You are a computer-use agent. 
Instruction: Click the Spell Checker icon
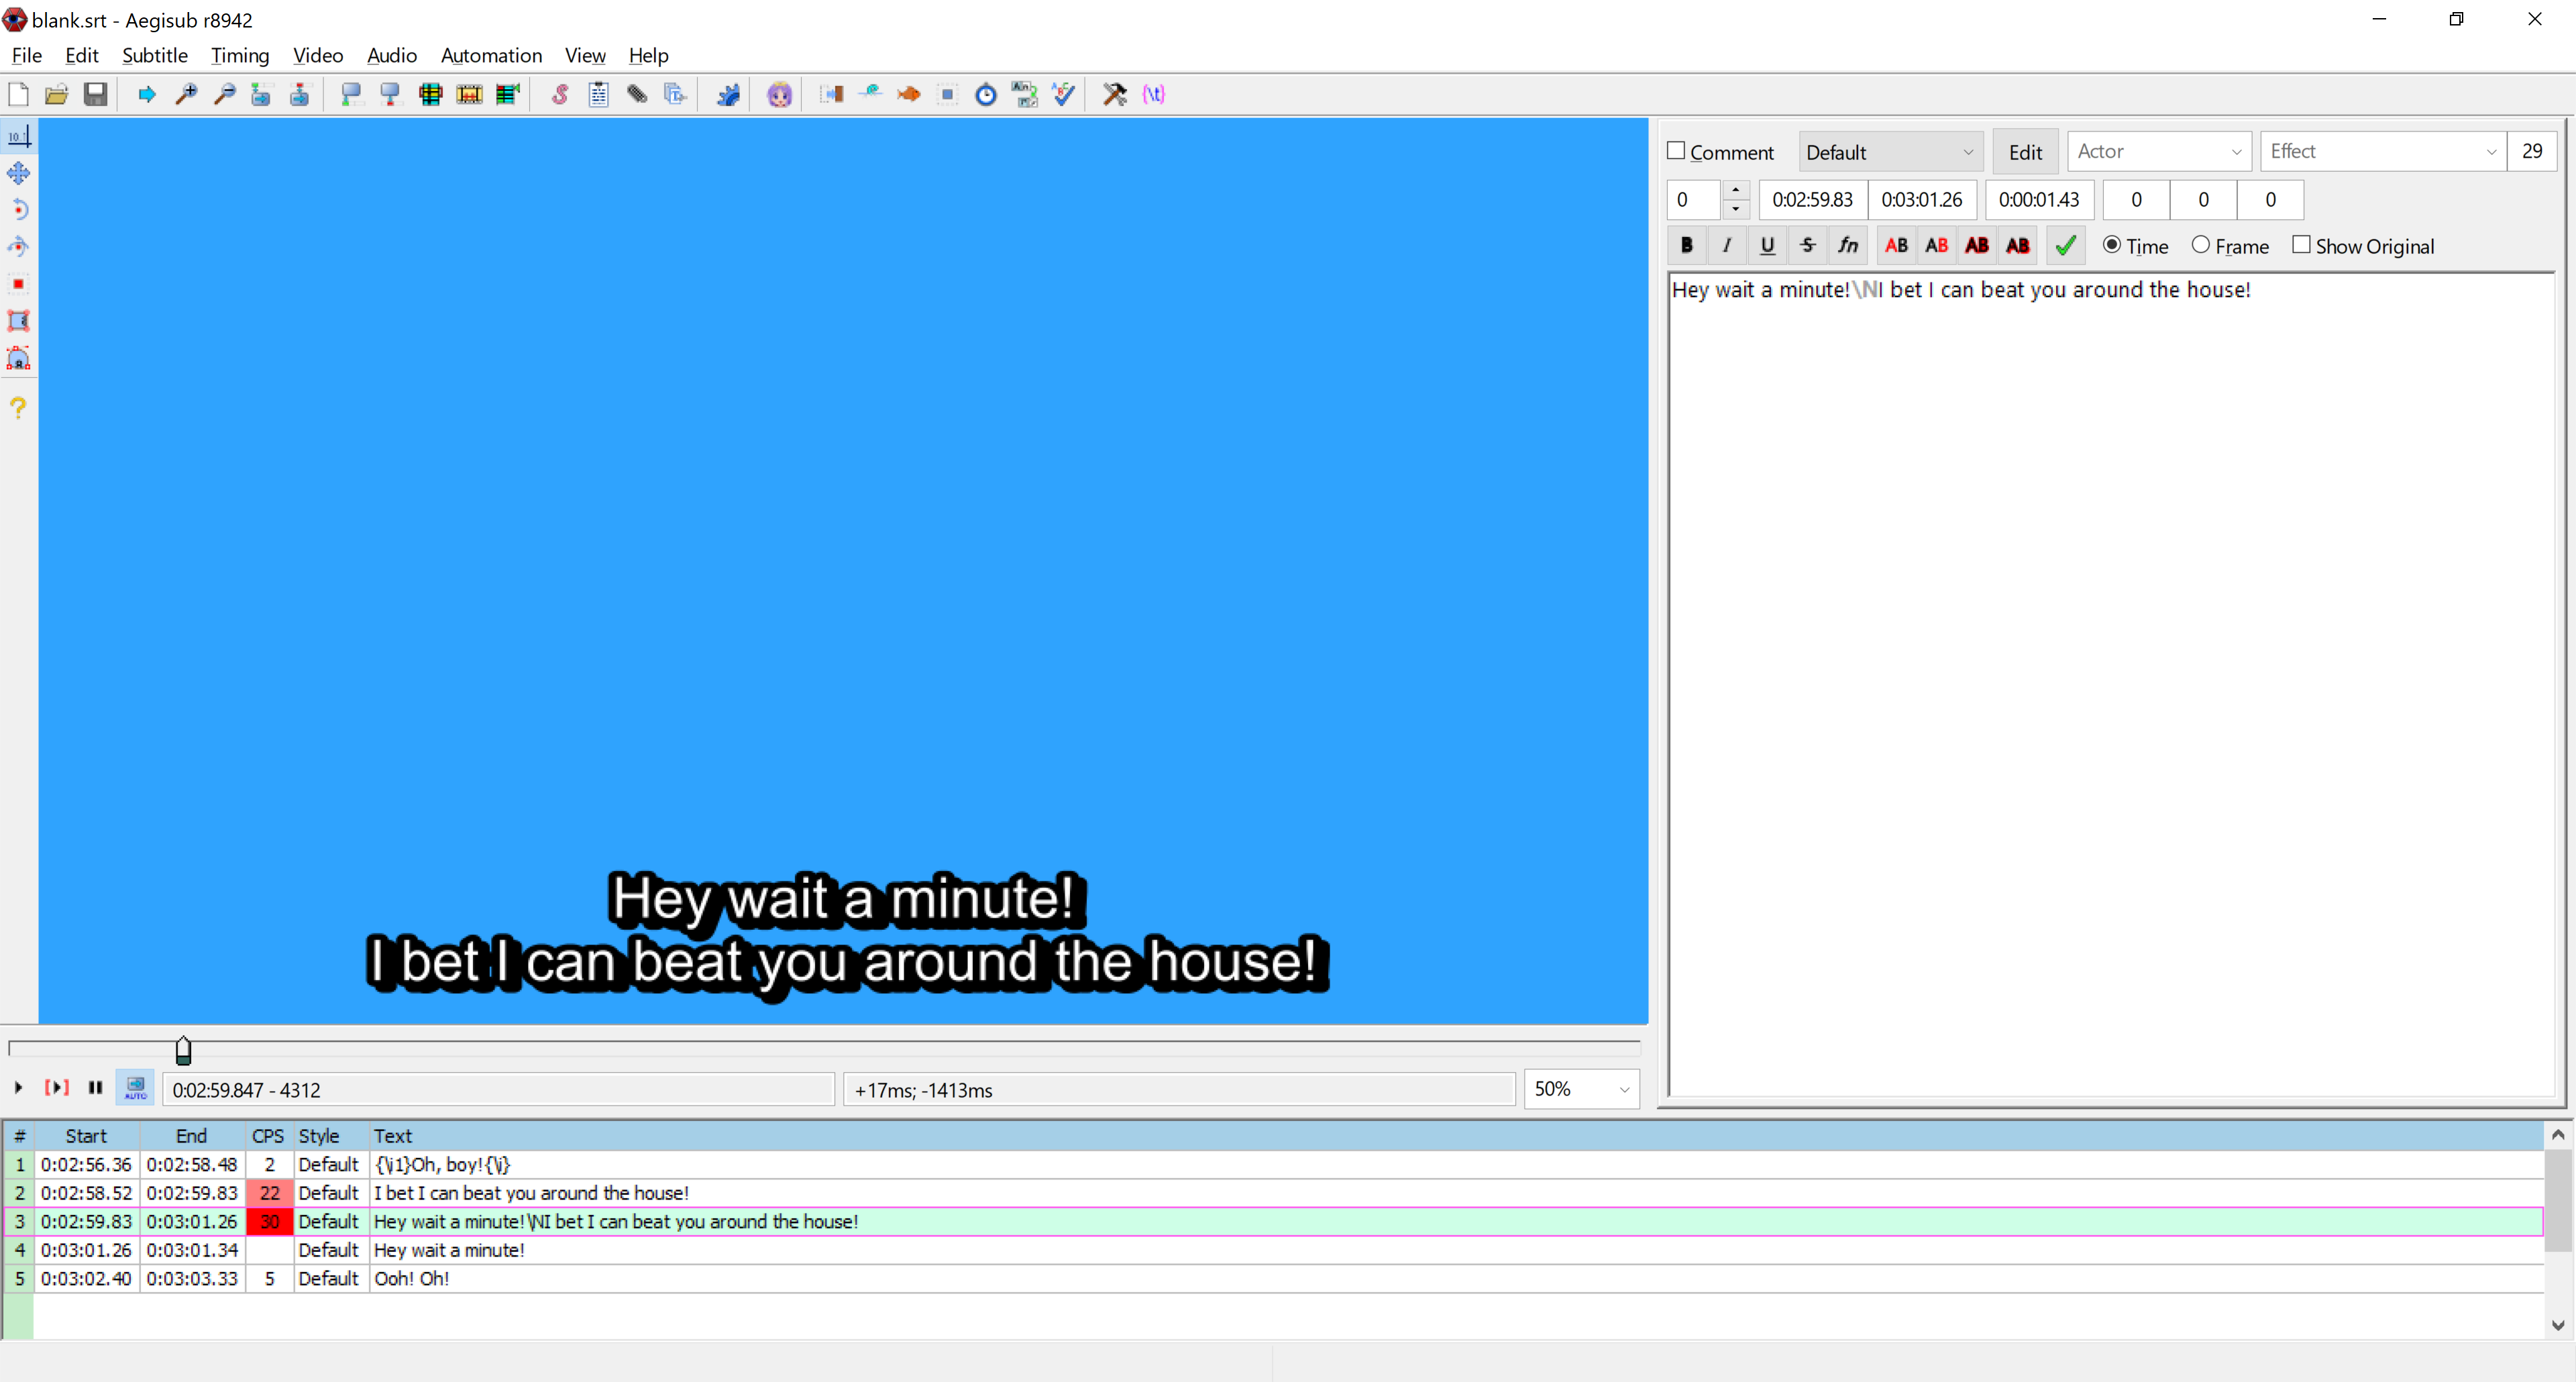coord(1064,94)
